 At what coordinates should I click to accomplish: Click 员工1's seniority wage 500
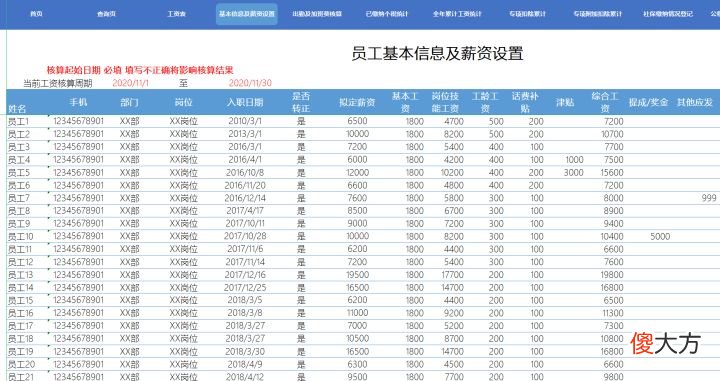tap(496, 122)
